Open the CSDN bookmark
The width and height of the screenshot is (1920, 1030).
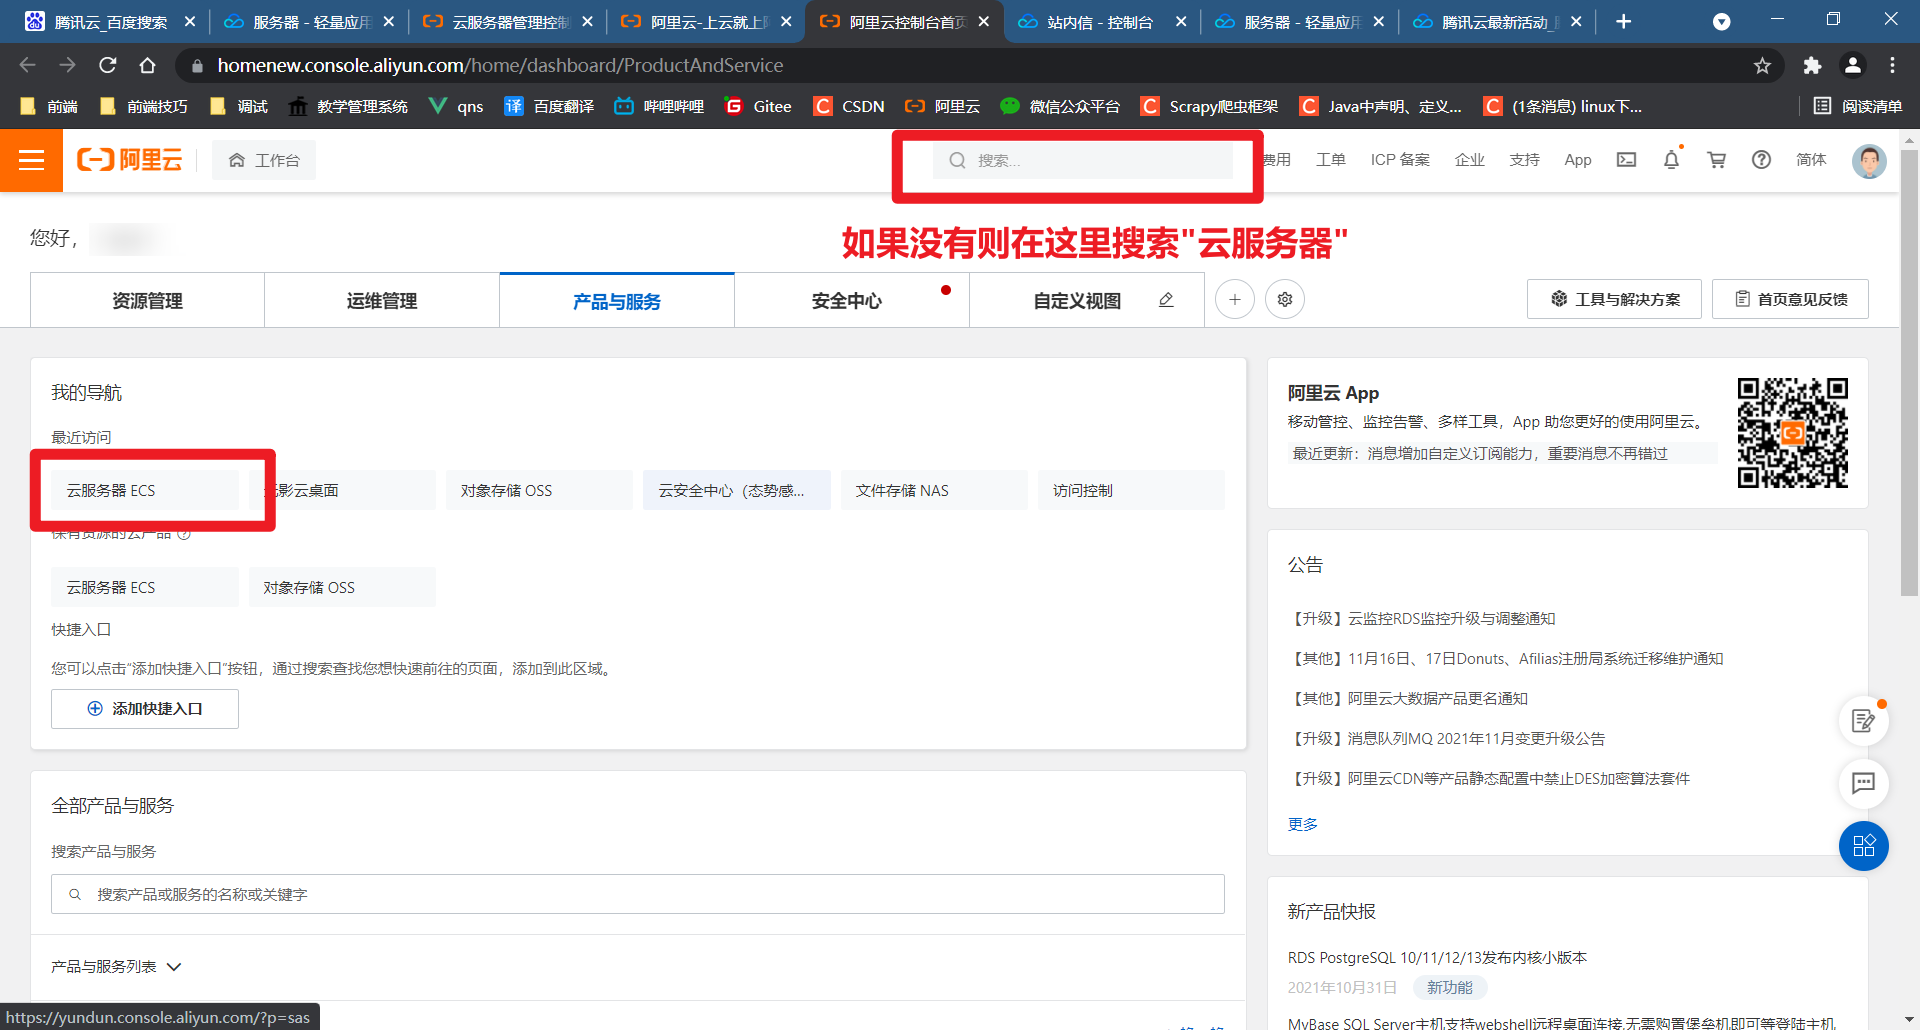[849, 106]
